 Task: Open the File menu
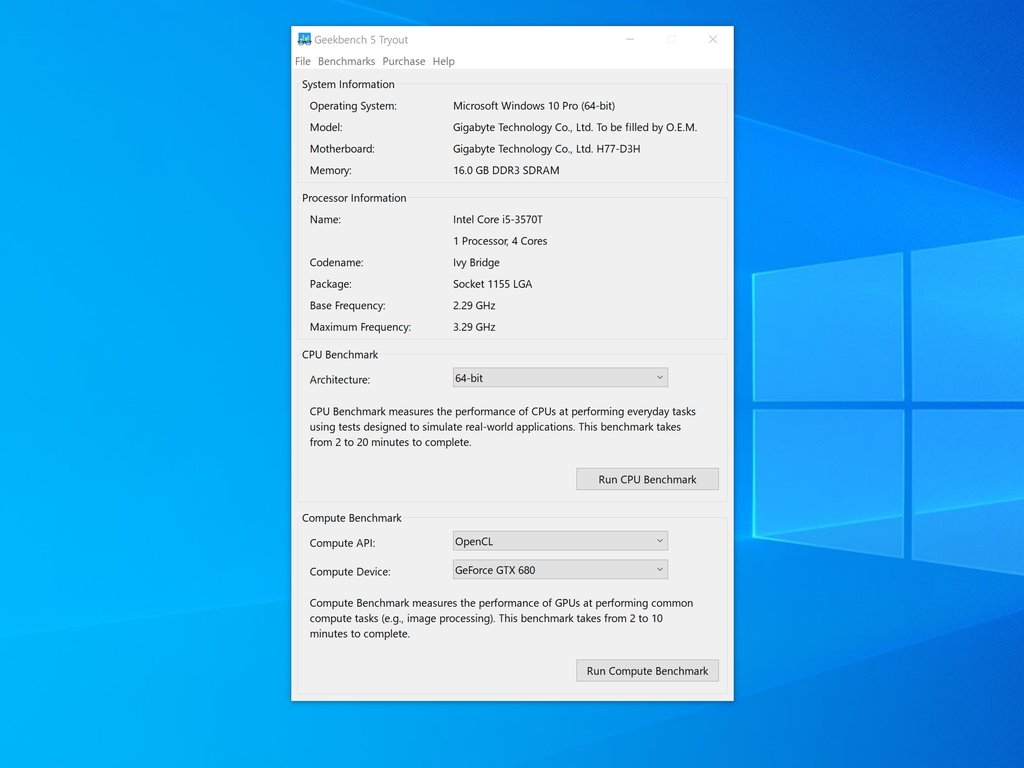click(303, 61)
